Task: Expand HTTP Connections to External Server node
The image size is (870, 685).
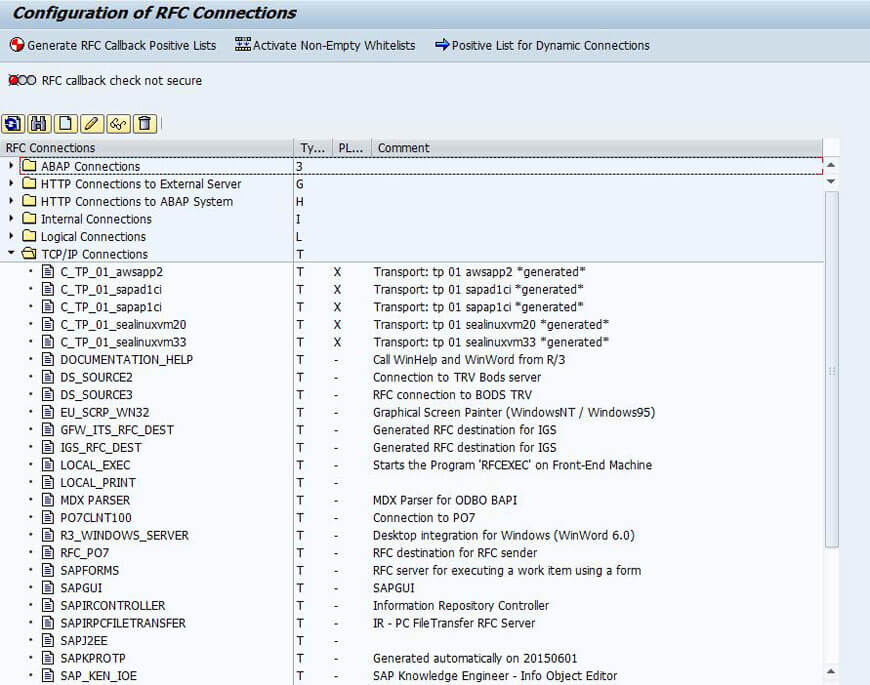Action: coord(11,184)
